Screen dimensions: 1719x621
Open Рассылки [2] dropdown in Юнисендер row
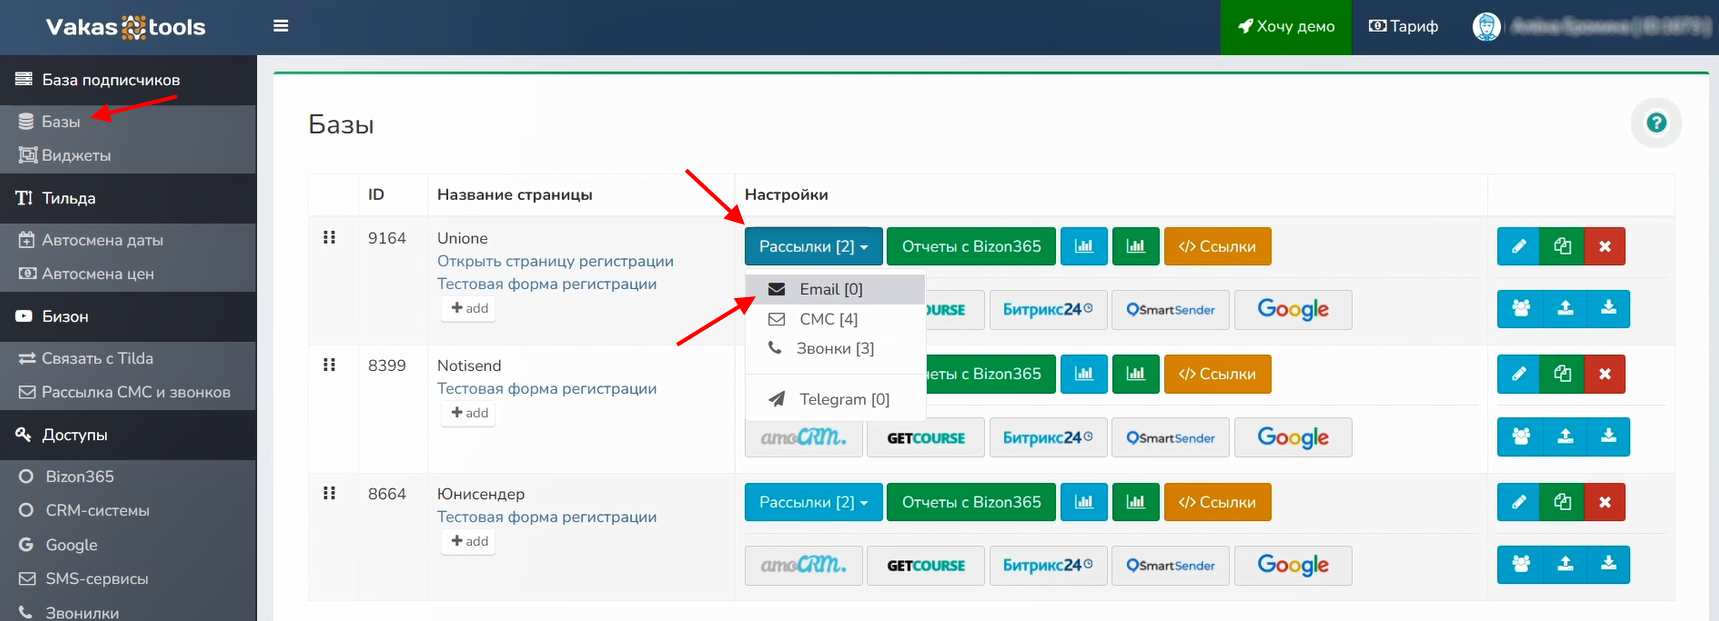pos(813,502)
